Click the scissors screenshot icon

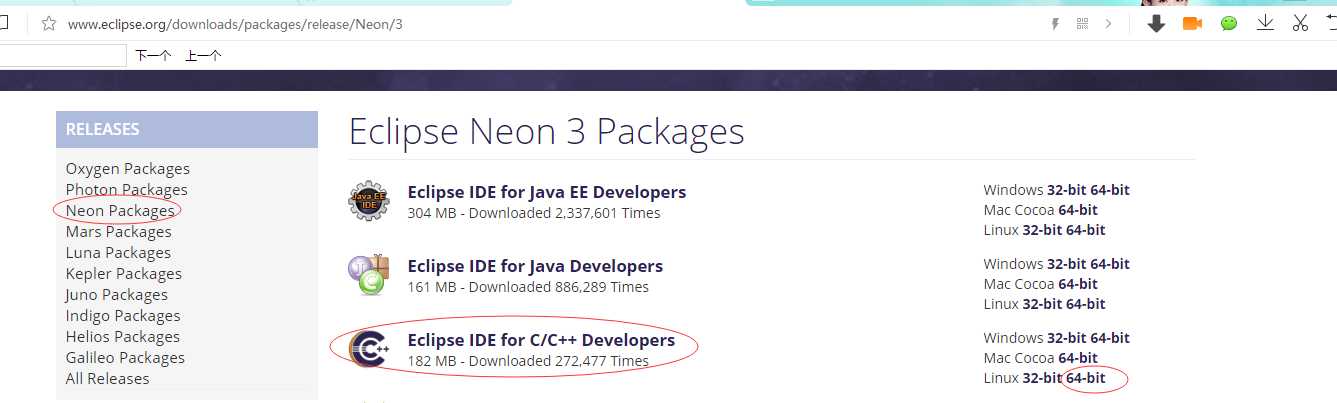coord(1300,23)
